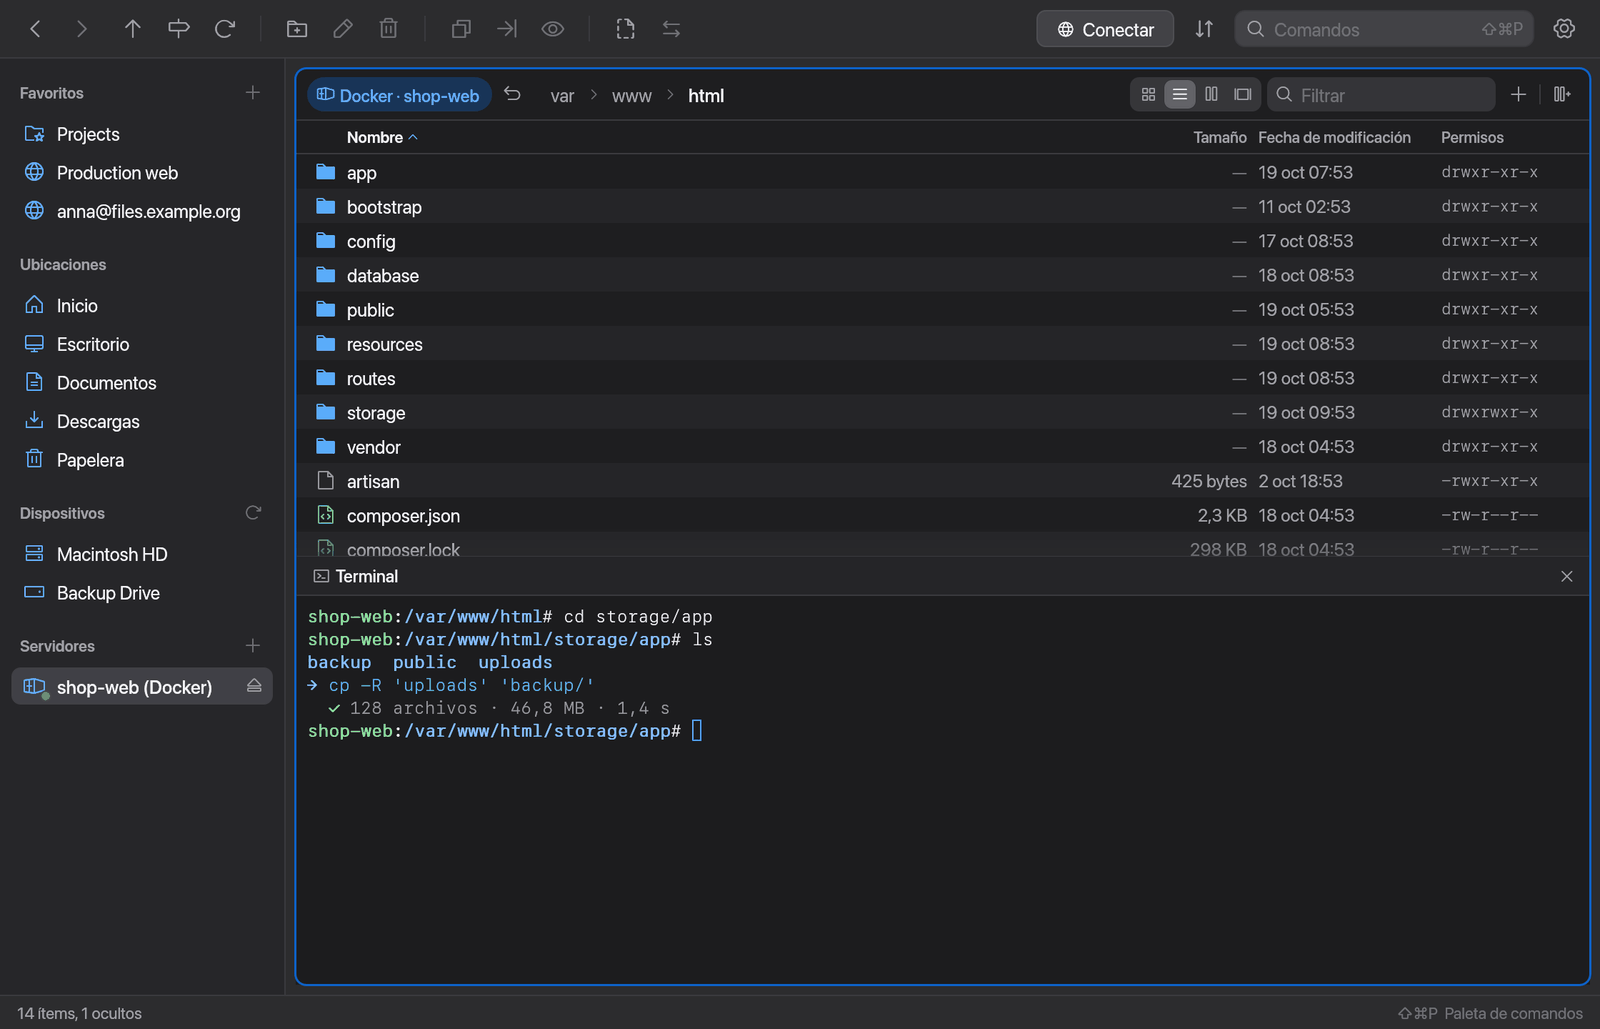
Task: Switch to list view
Action: point(1180,94)
